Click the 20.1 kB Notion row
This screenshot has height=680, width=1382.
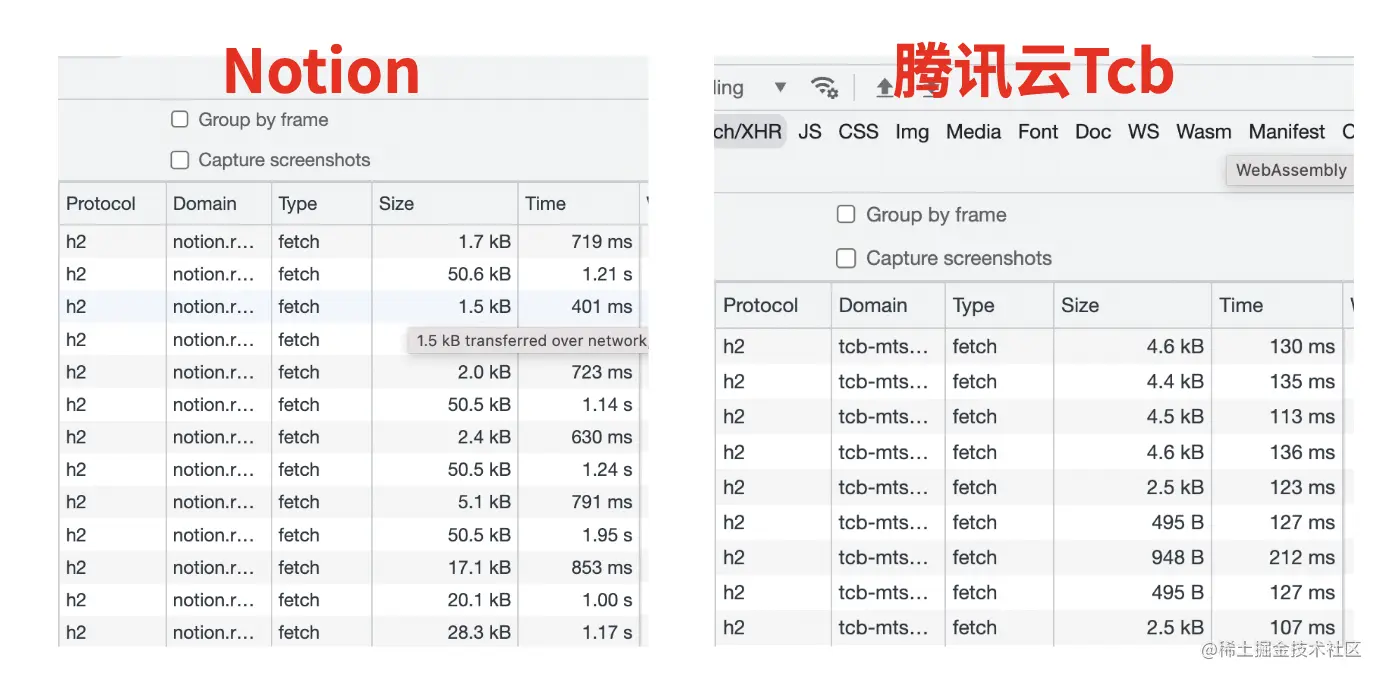click(x=353, y=600)
